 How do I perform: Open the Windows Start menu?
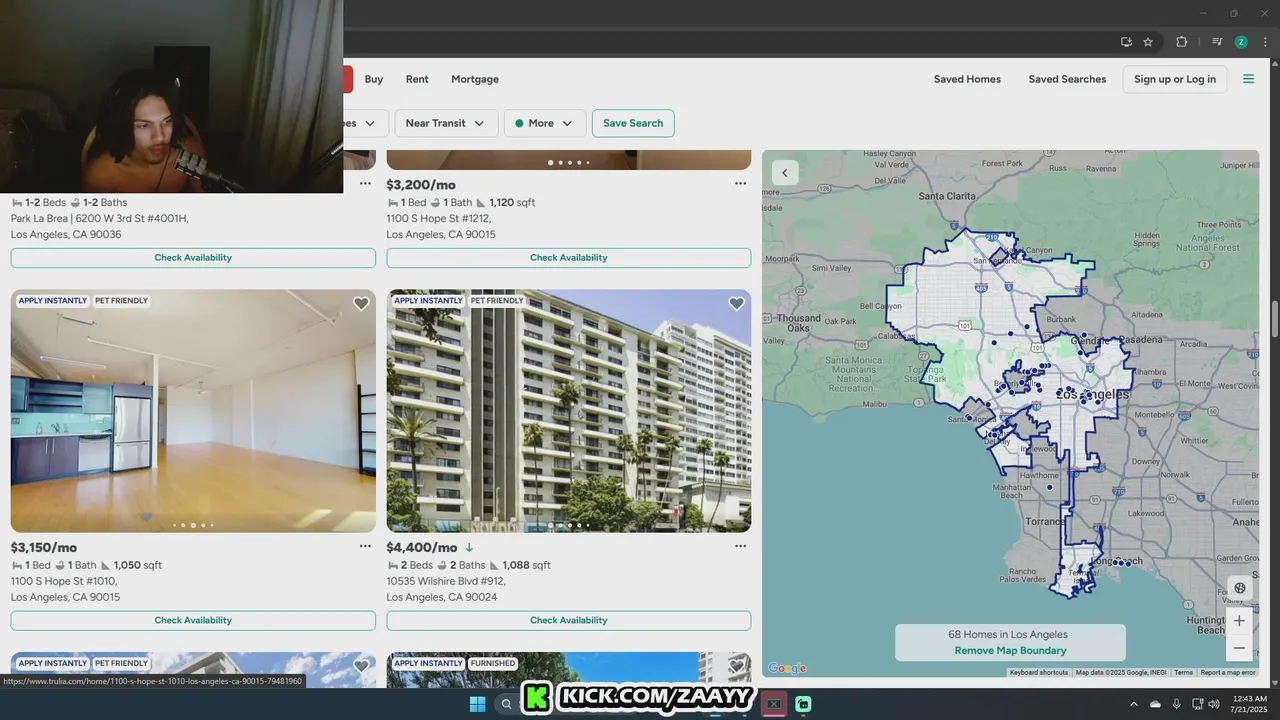pyautogui.click(x=478, y=704)
